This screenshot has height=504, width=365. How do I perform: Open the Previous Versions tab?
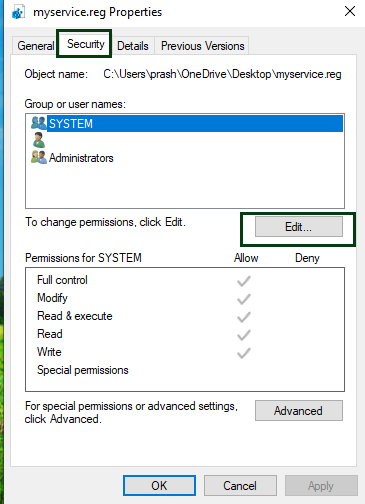202,46
